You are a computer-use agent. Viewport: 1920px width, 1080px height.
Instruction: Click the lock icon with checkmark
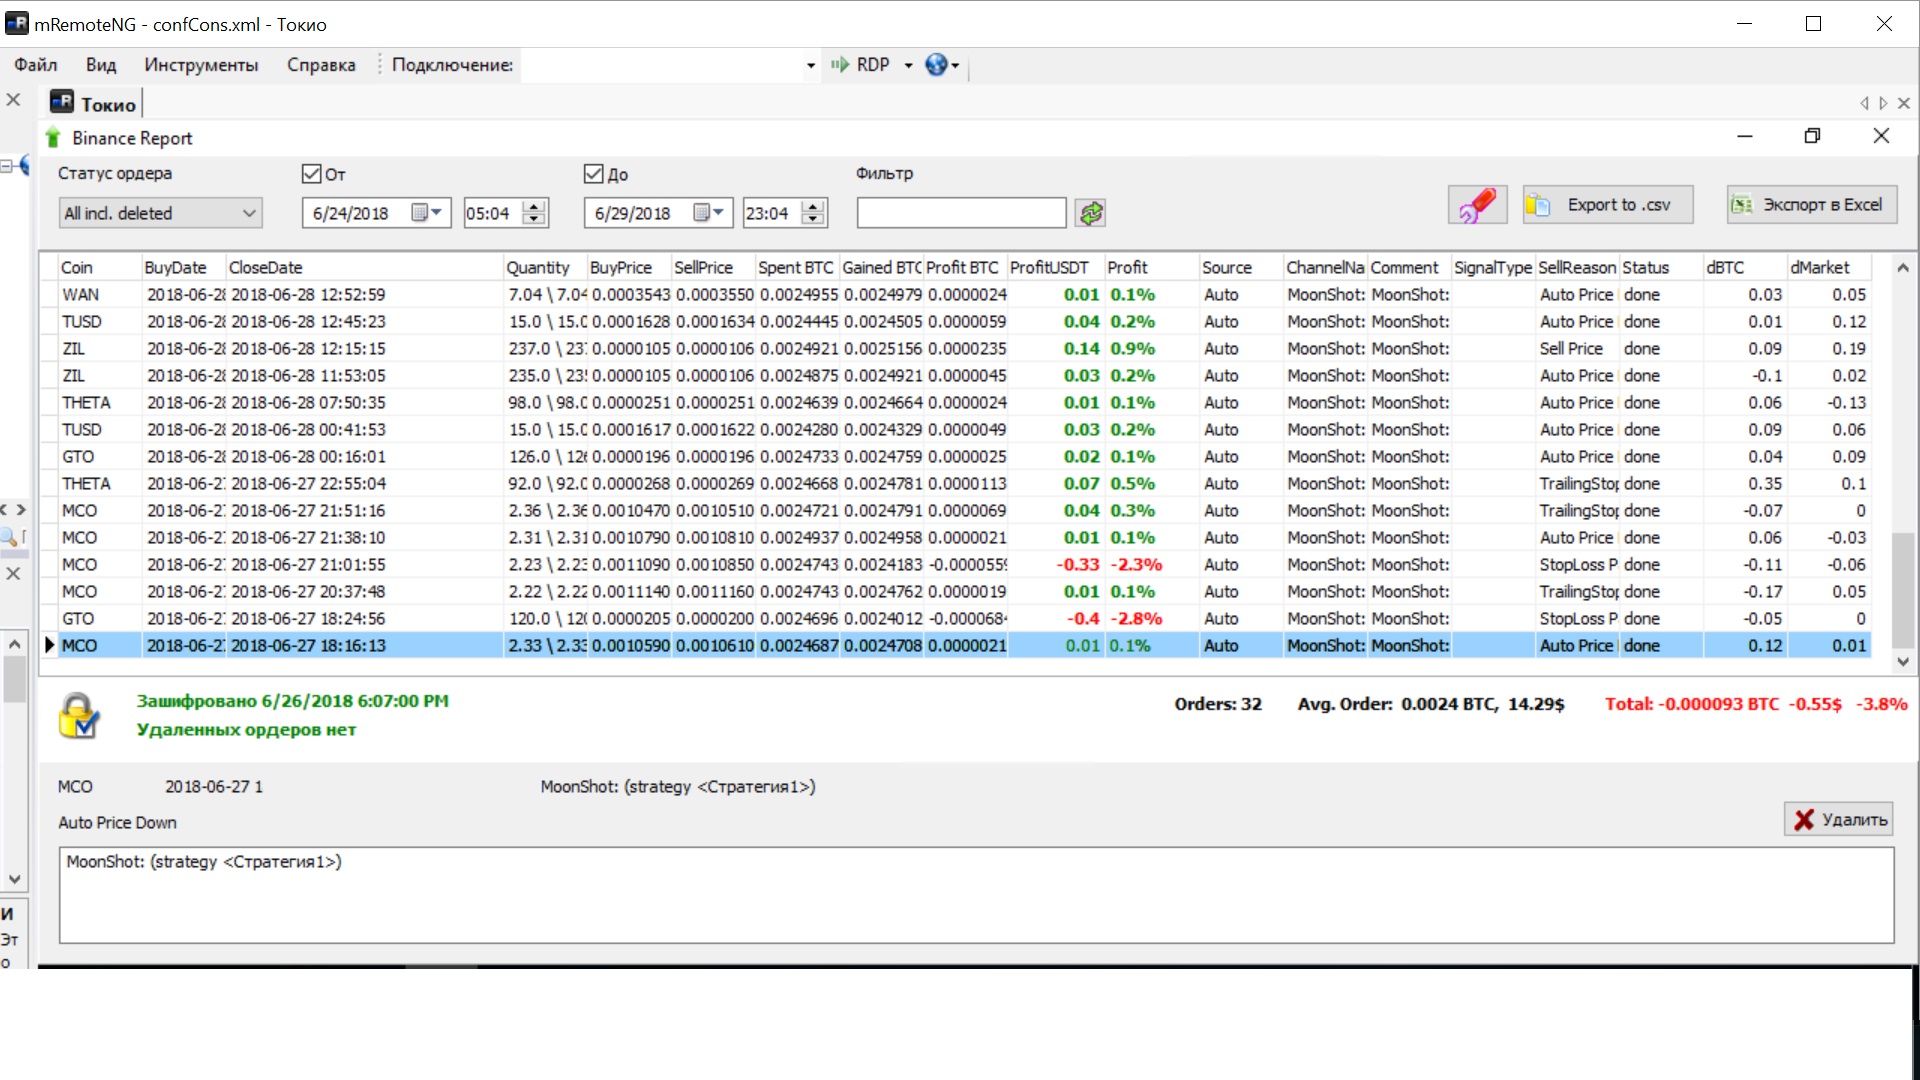(x=79, y=716)
